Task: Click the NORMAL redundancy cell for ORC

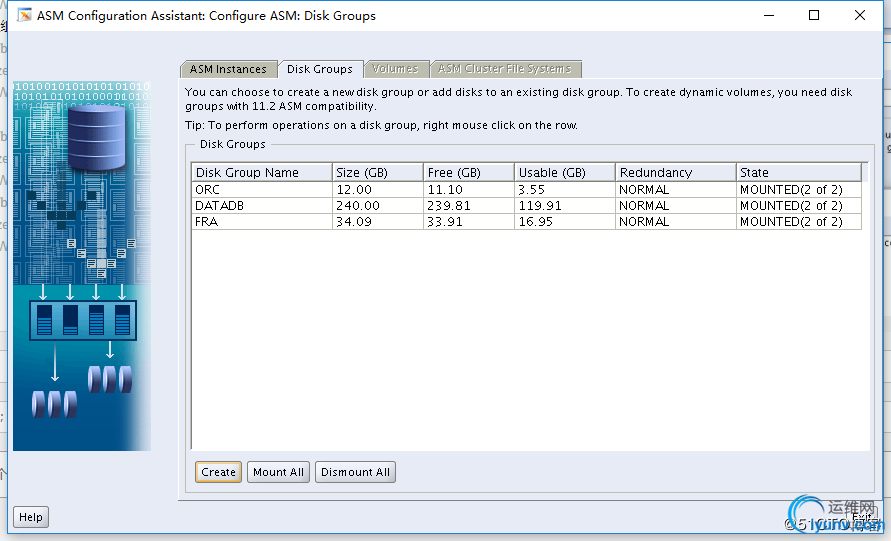Action: tap(676, 189)
